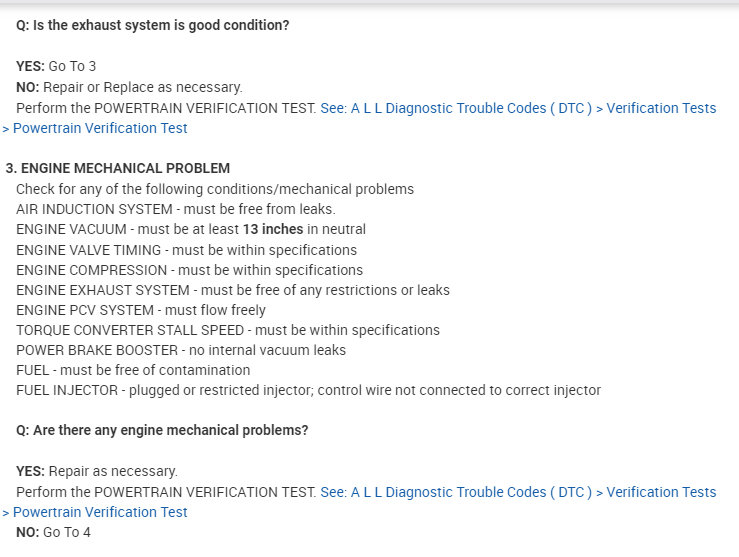The height and width of the screenshot is (557, 739).
Task: Click the last Verification Tests link segment
Action: click(661, 492)
